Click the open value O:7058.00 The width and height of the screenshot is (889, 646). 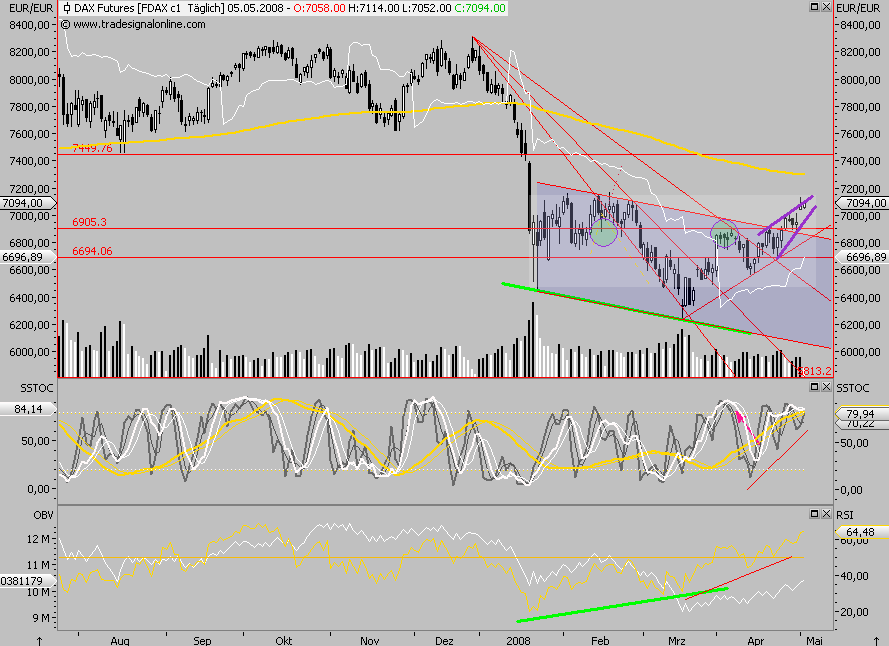[319, 8]
